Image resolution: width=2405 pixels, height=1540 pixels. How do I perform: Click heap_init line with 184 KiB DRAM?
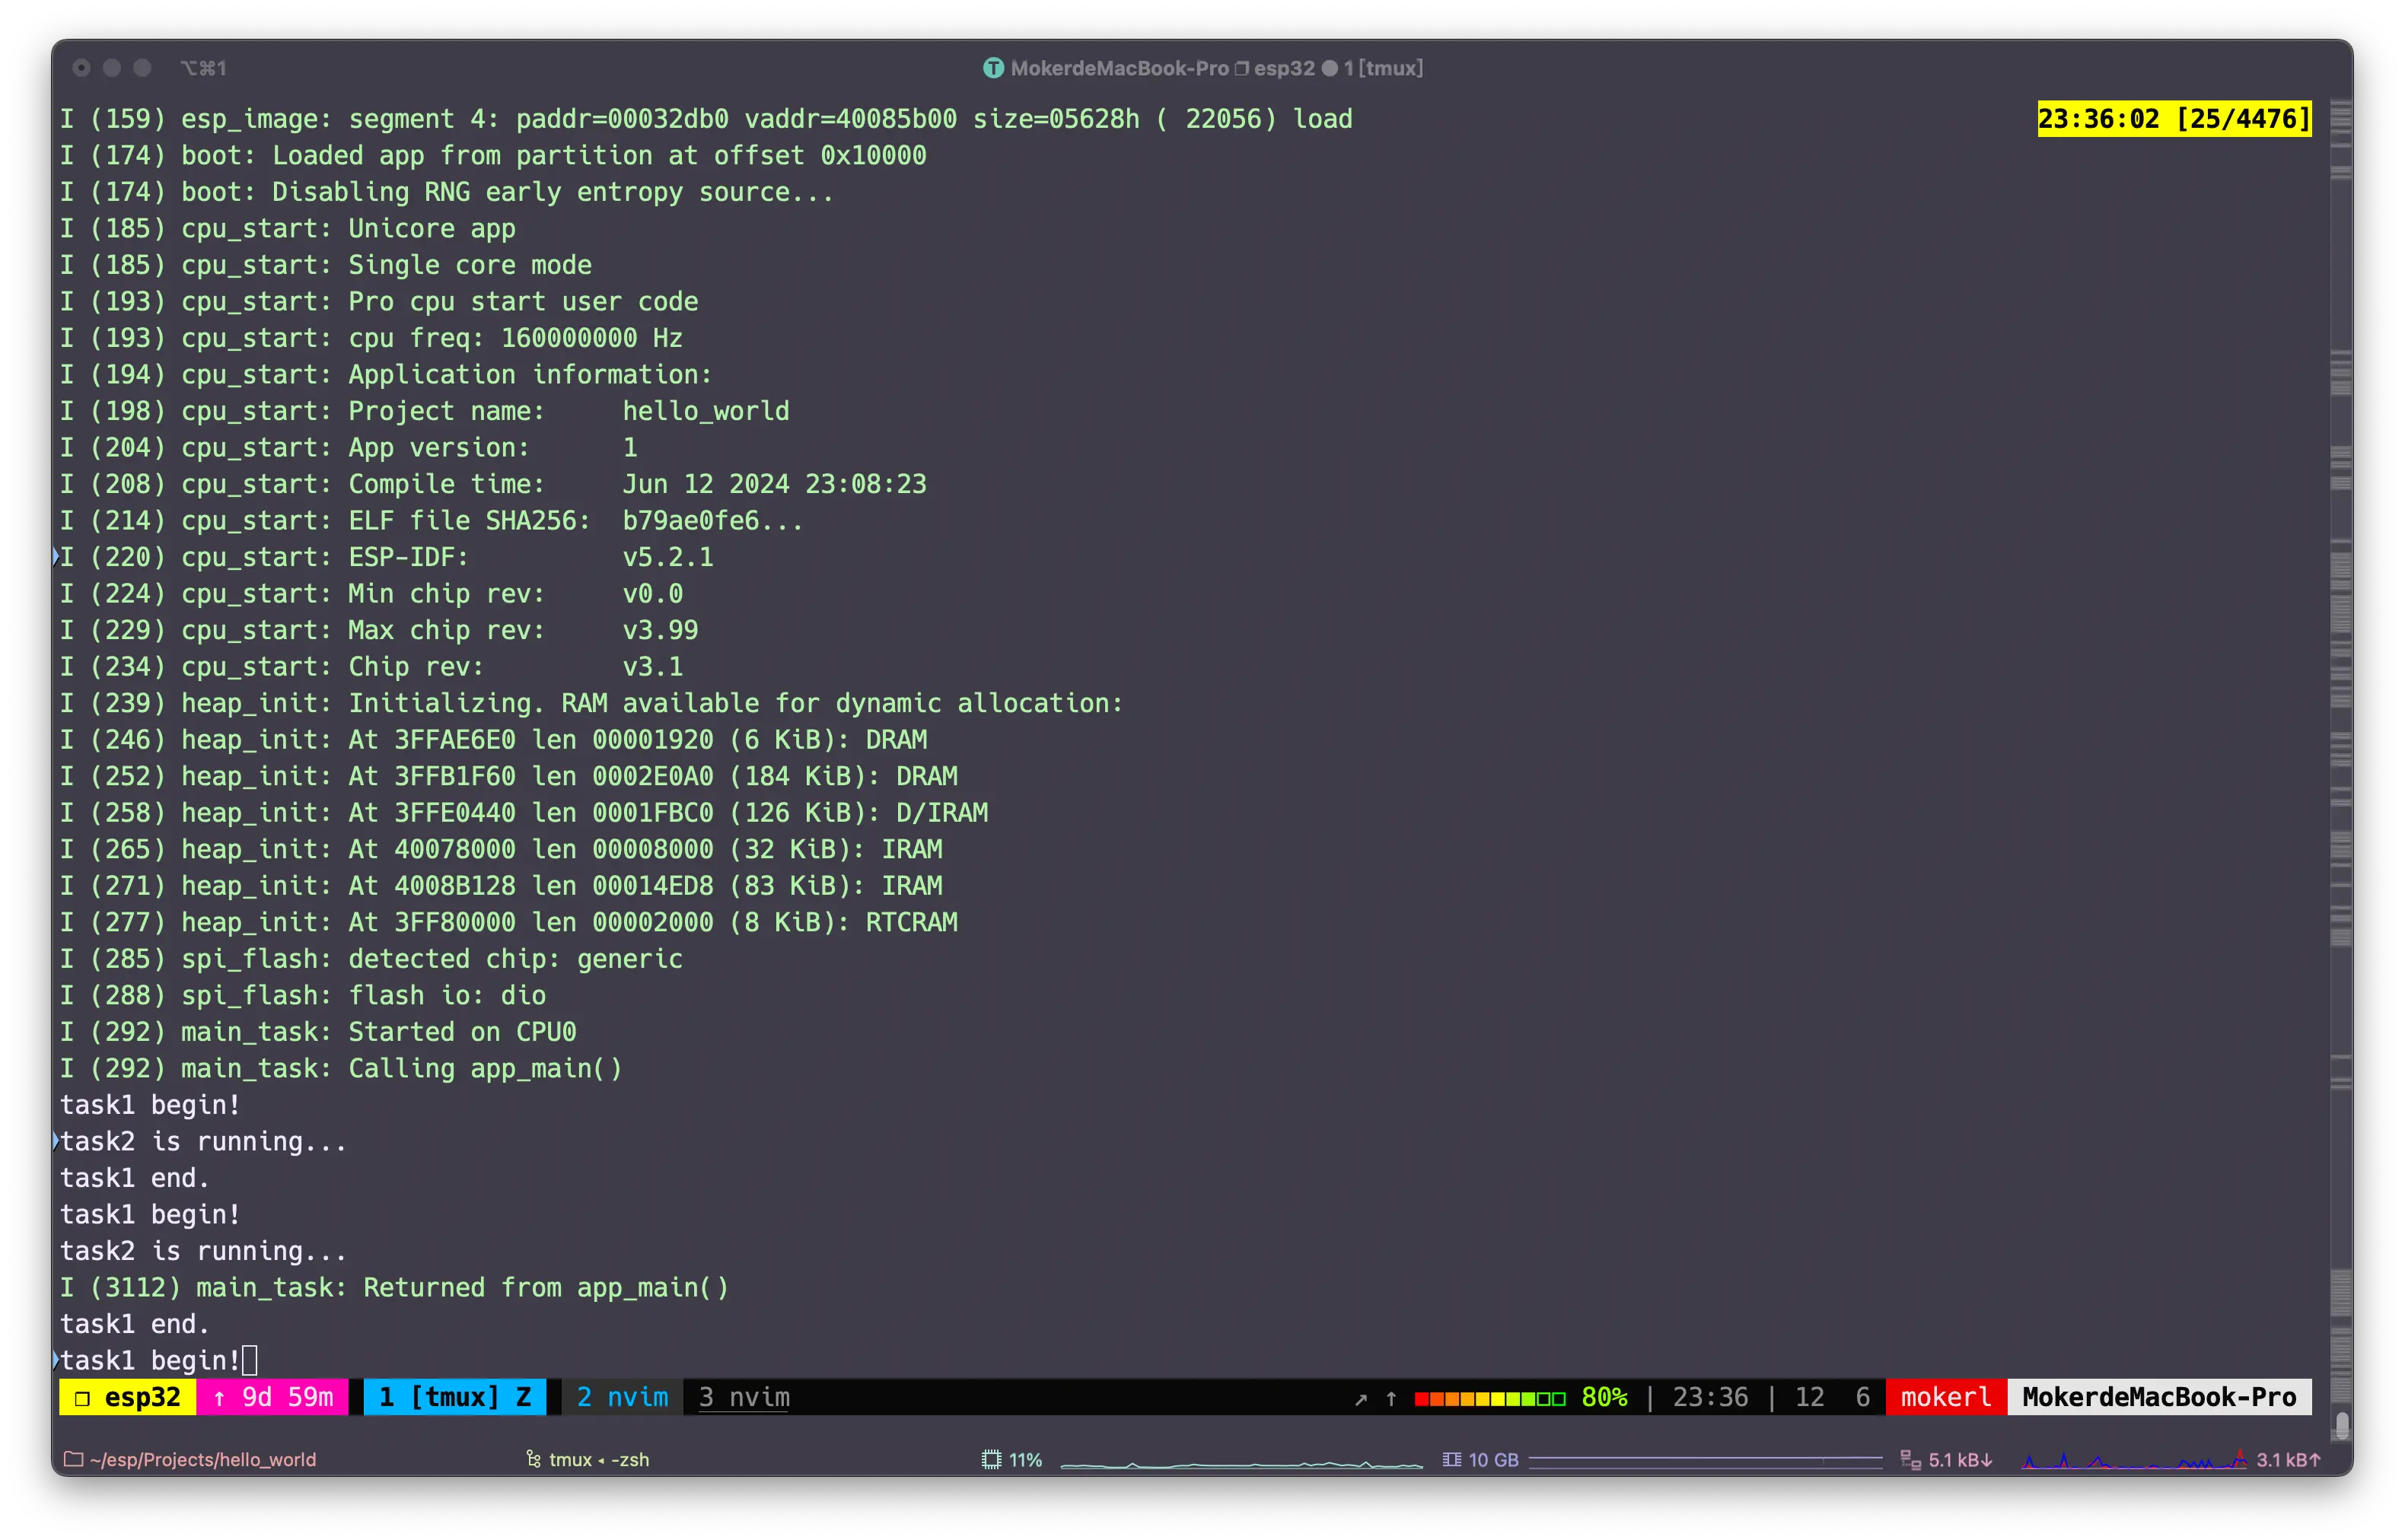point(509,776)
